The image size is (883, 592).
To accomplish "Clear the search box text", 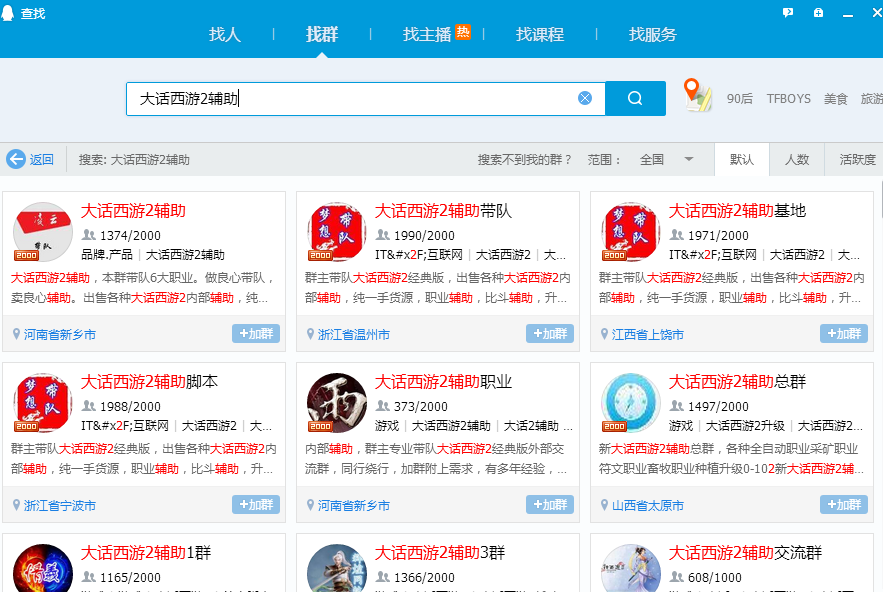I will pos(585,98).
